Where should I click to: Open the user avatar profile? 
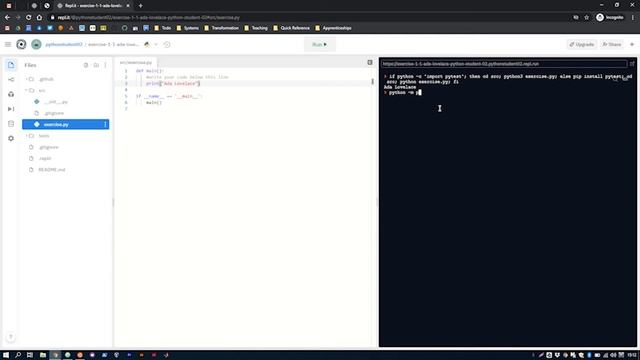click(36, 44)
